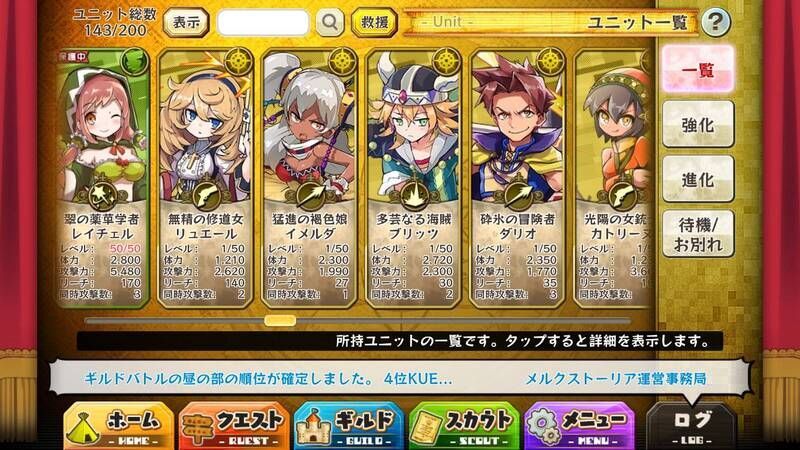This screenshot has width=800, height=450.
Task: Select the 一覧 list tab
Action: pos(697,69)
